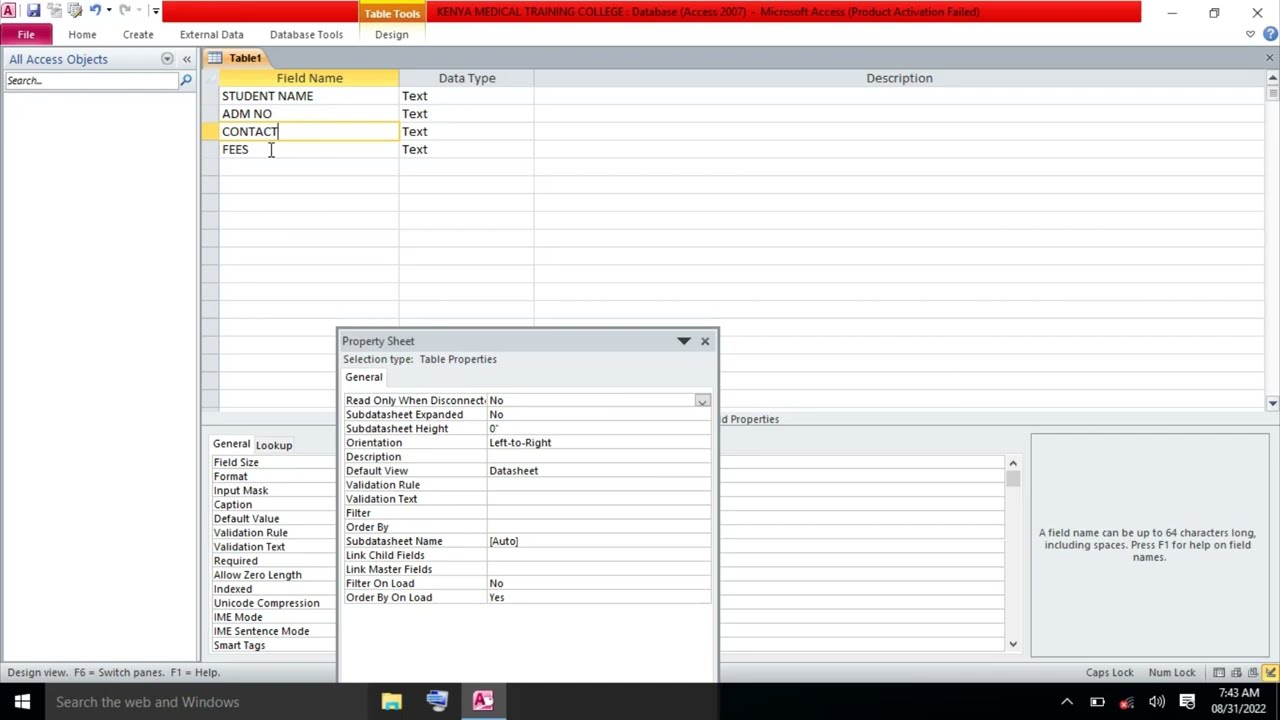Close the Property Sheet pane
This screenshot has width=1280, height=720.
coord(705,341)
